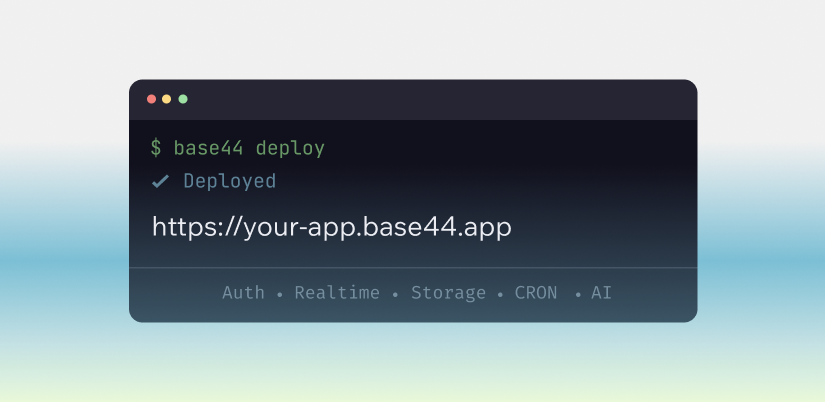Click the yellow minimize dot

pyautogui.click(x=166, y=99)
